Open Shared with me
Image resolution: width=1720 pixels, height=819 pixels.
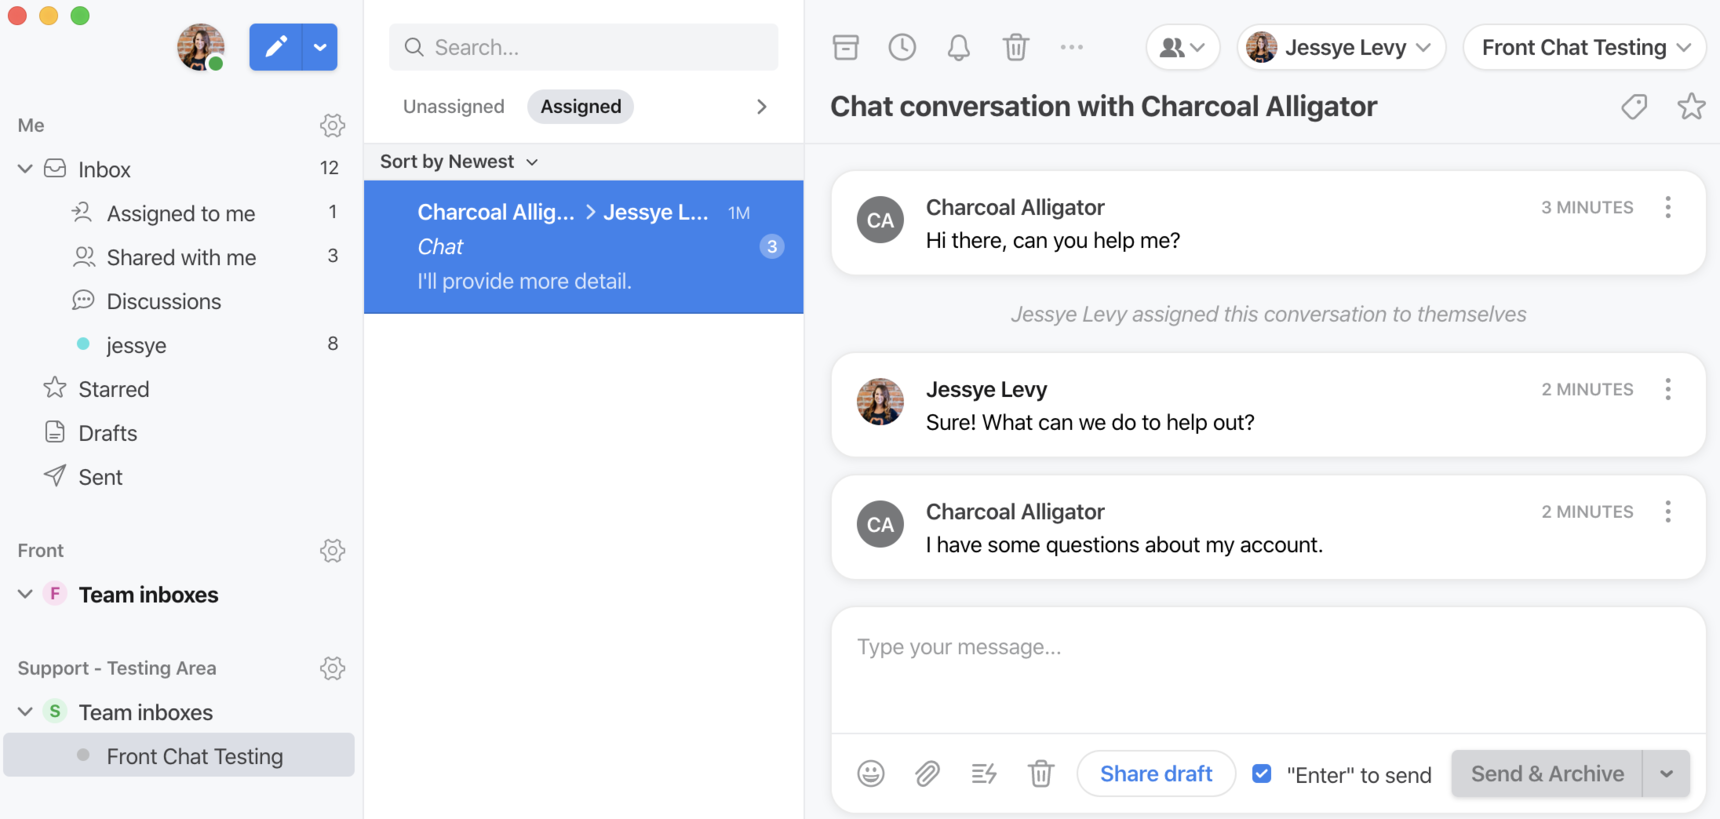[182, 257]
